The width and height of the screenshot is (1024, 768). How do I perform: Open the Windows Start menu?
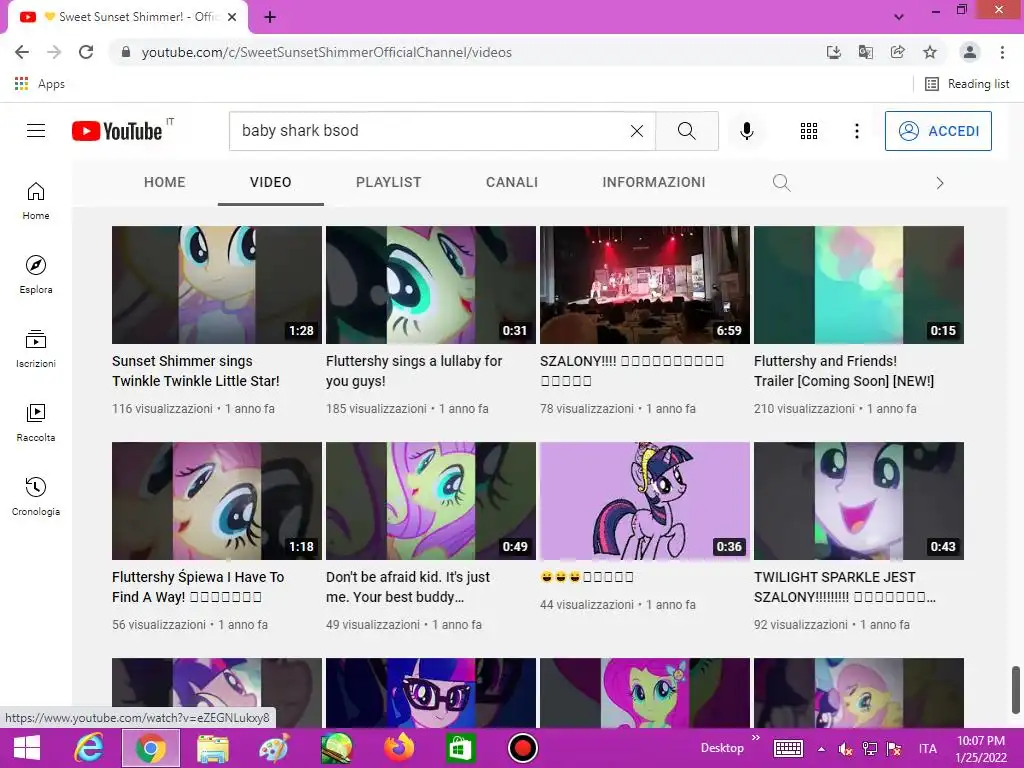tap(27, 748)
